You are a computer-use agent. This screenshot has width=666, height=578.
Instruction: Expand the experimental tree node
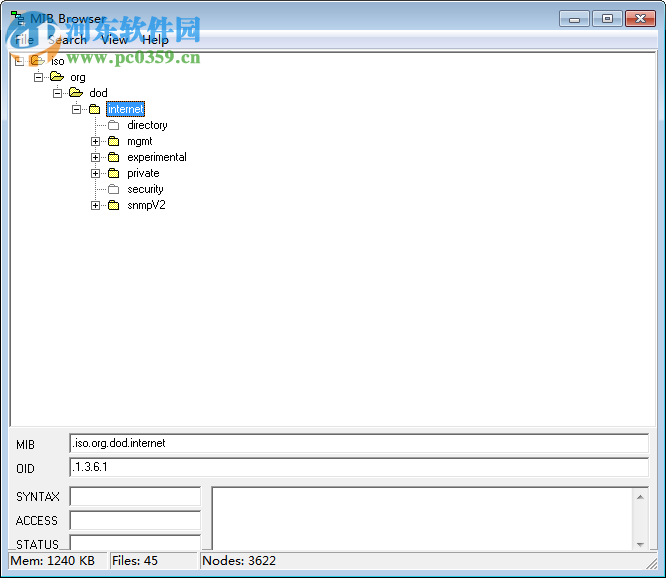(96, 158)
